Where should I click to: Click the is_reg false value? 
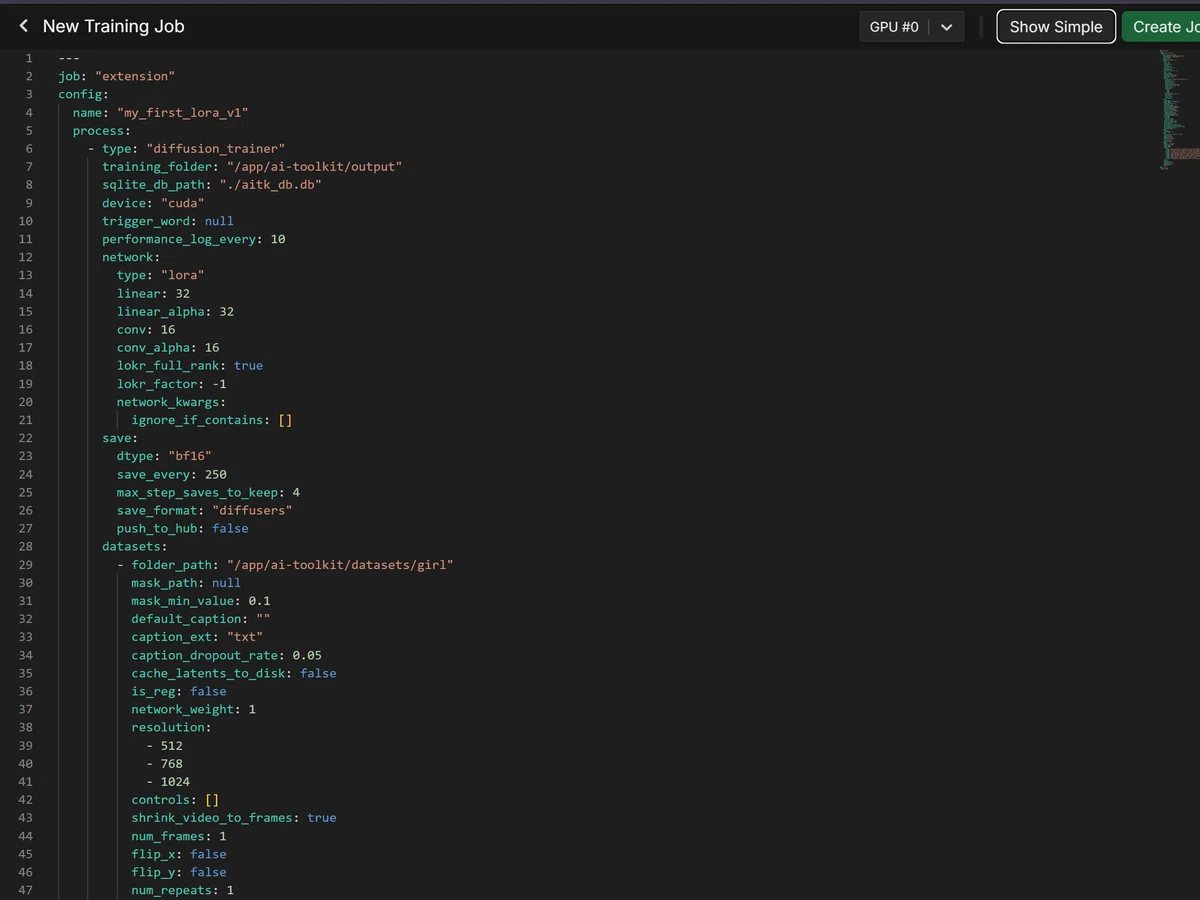pos(208,691)
